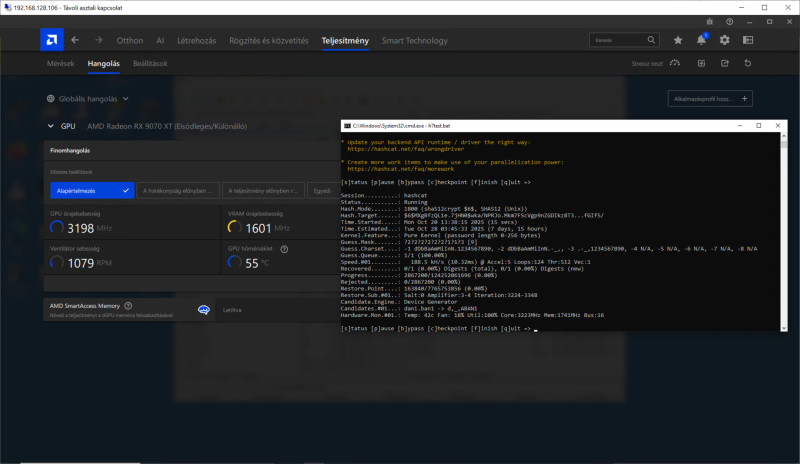
Task: Minimize the cmd.exe window
Action: (x=740, y=126)
